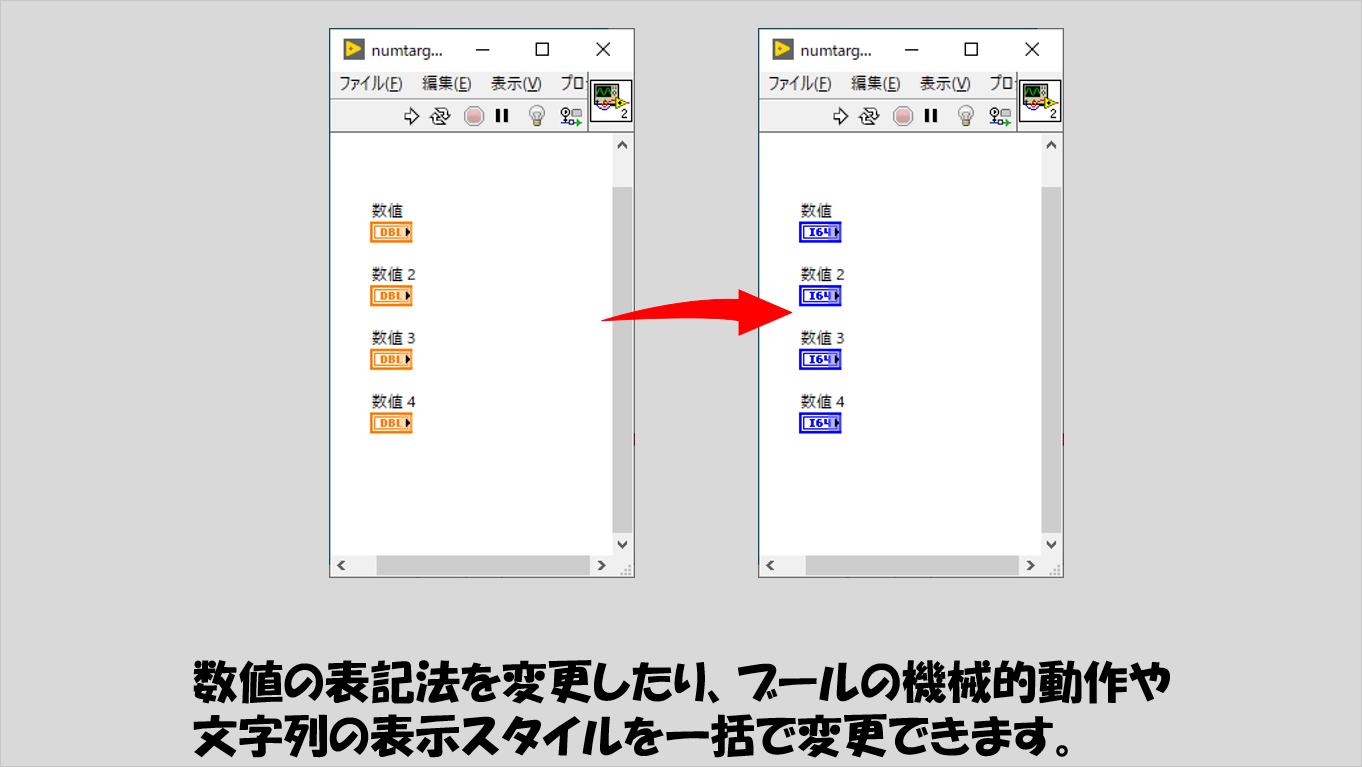Click the VI connector icon in right window
Viewport: 1362px width, 767px height.
1040,102
